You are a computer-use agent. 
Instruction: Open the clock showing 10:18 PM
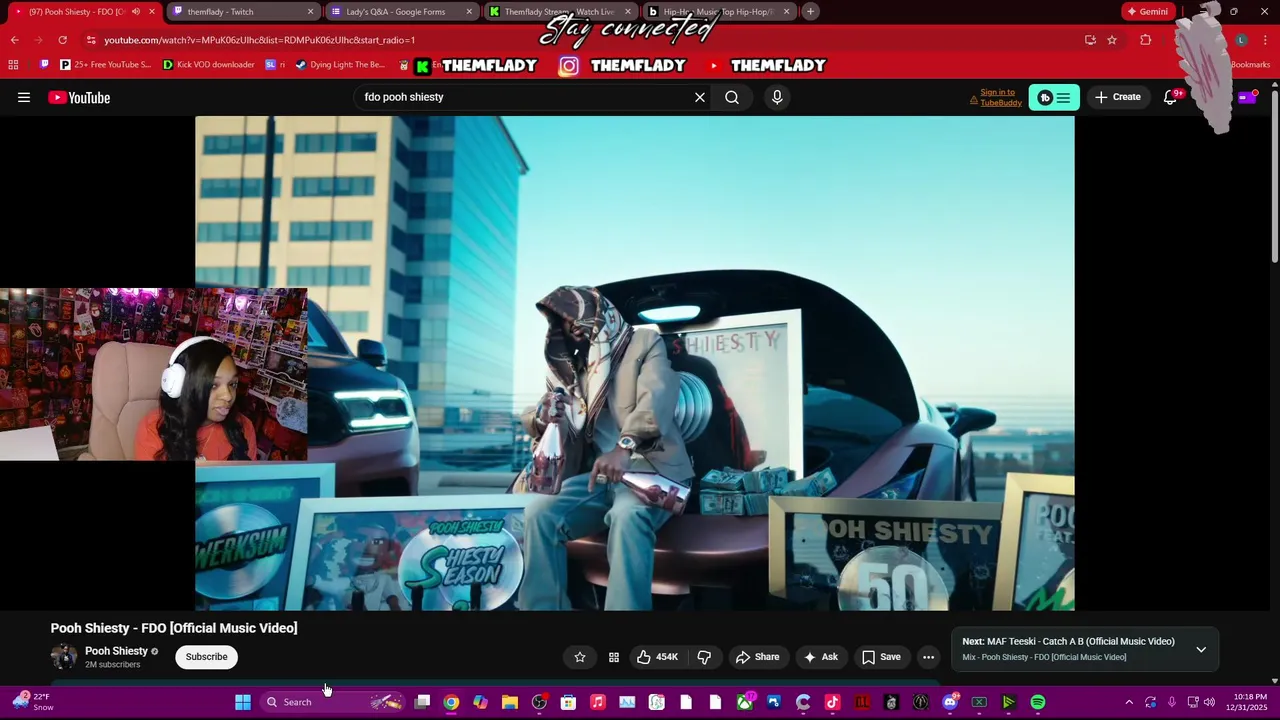pyautogui.click(x=1250, y=702)
